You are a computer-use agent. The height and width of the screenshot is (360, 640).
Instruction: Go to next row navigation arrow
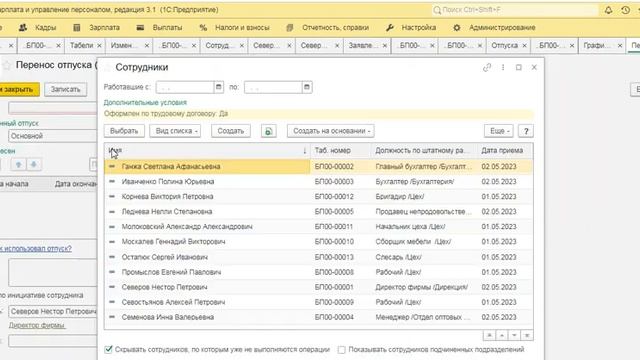pos(514,336)
